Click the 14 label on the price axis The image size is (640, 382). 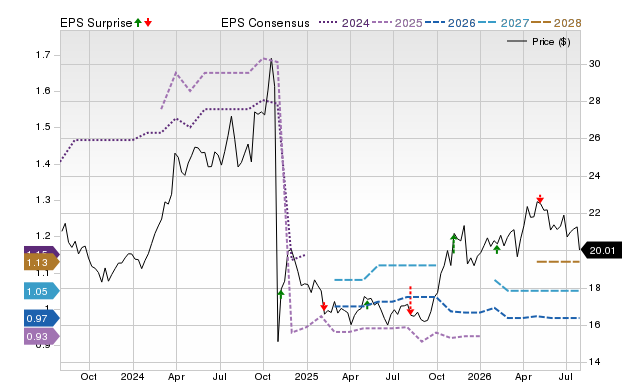pyautogui.click(x=595, y=362)
